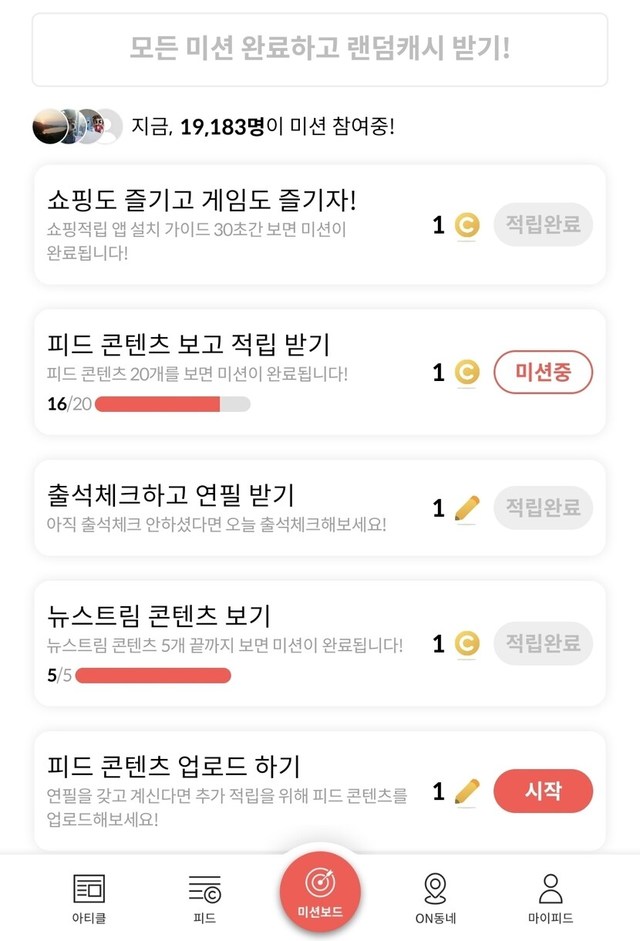Image resolution: width=640 pixels, height=941 pixels.
Task: Tap 적립완료 button for 출석체크 mission
Action: click(x=543, y=508)
